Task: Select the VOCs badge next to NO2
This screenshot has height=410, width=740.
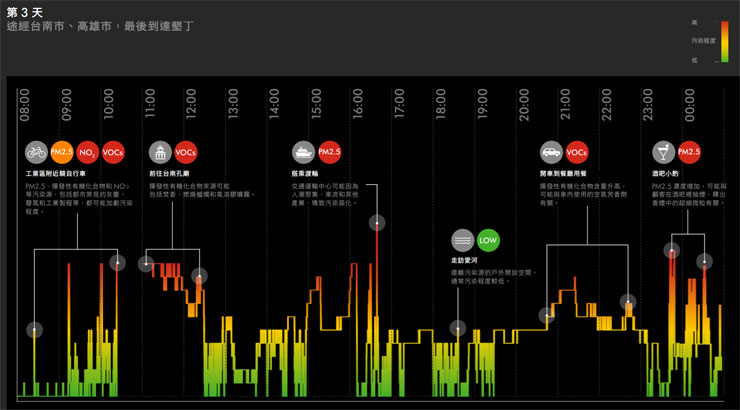Action: click(x=113, y=153)
